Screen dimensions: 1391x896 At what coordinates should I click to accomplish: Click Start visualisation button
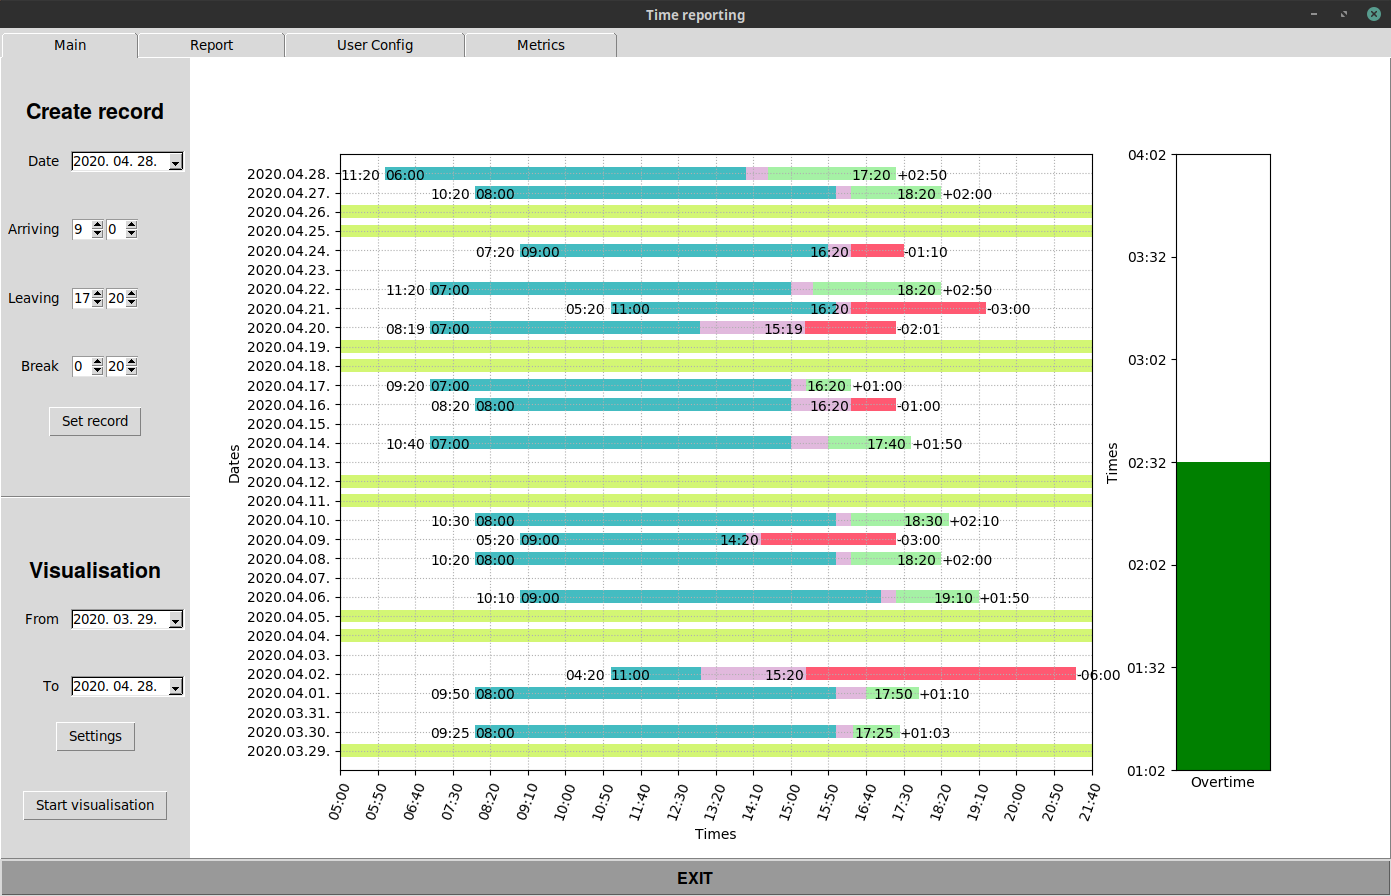pos(95,805)
